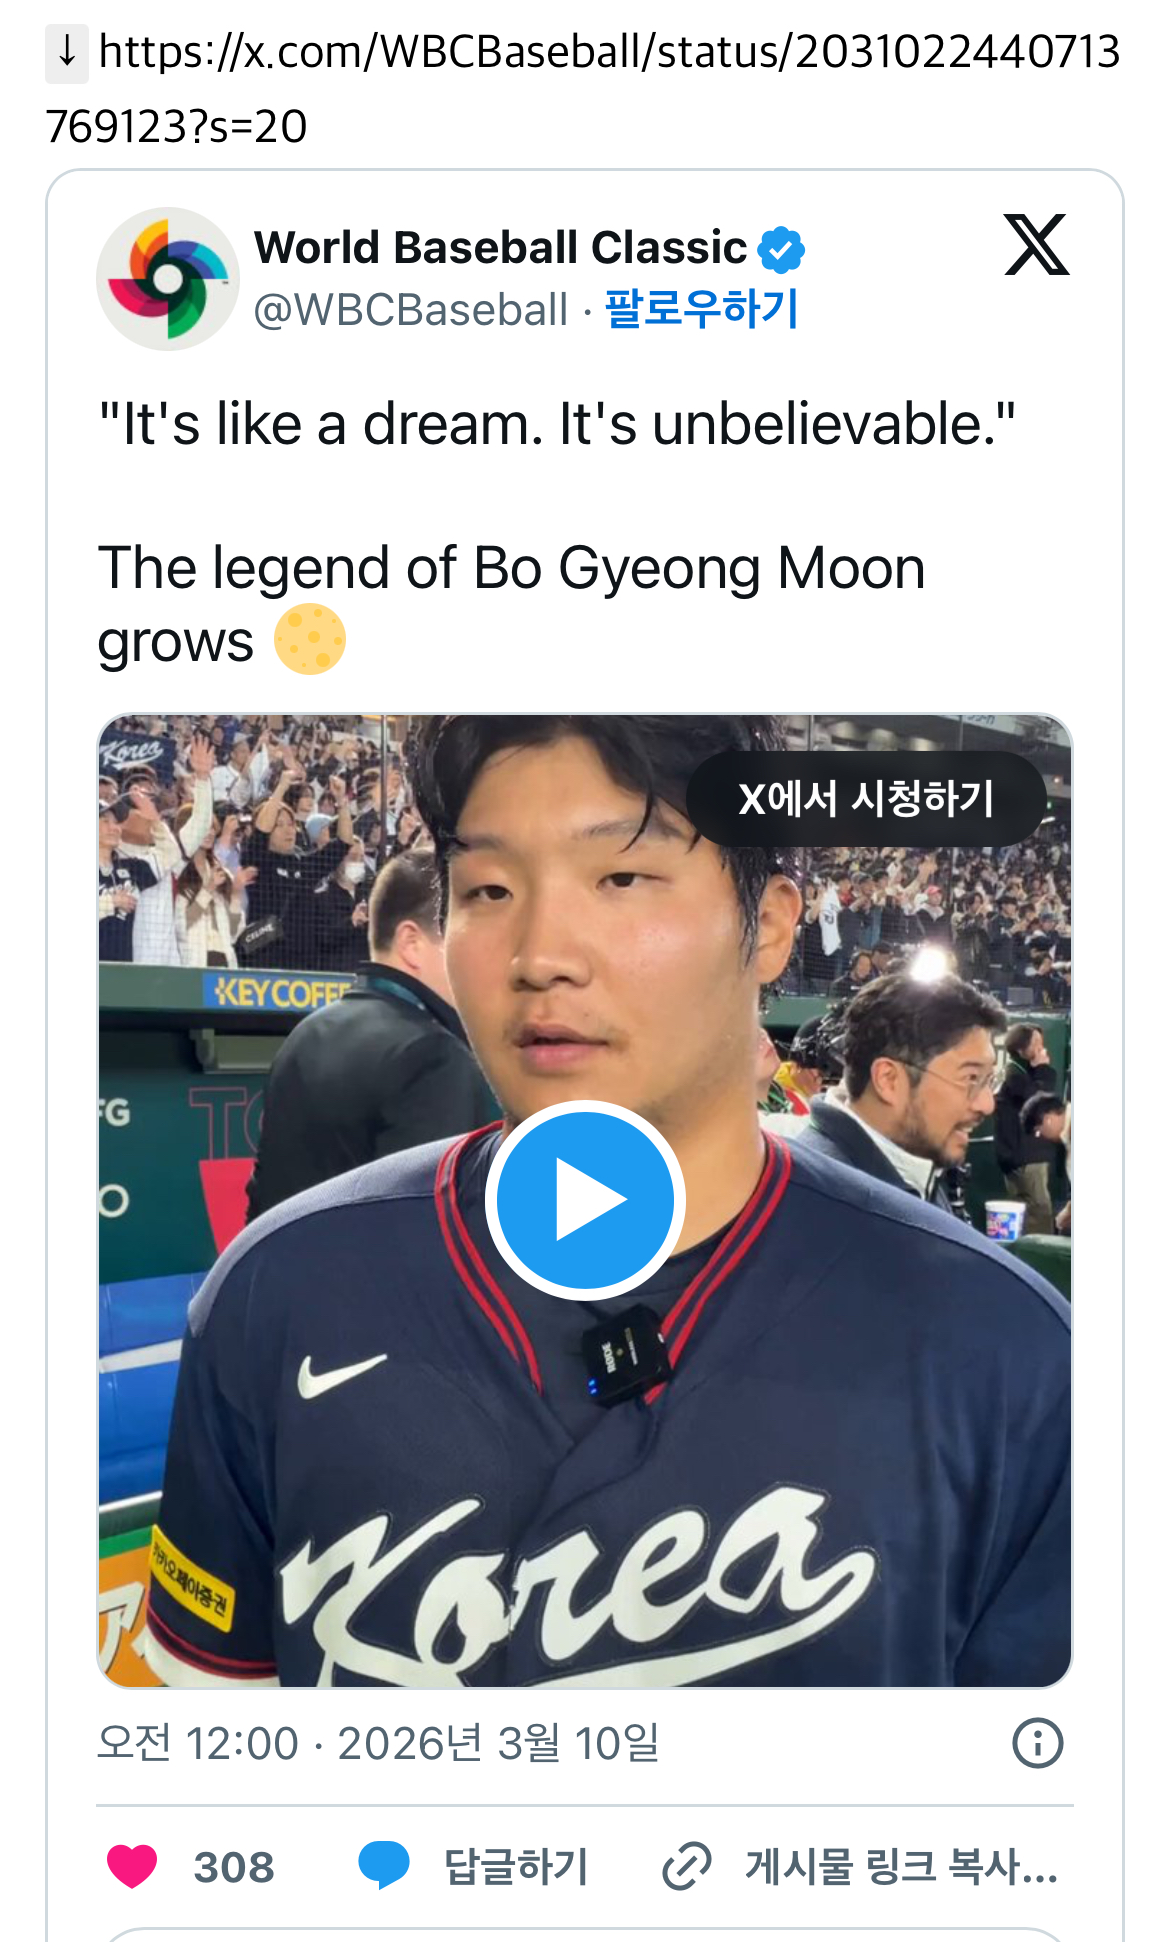Viewport: 1170px width, 1942px height.
Task: Click the yellow full moon emoji
Action: pyautogui.click(x=310, y=640)
